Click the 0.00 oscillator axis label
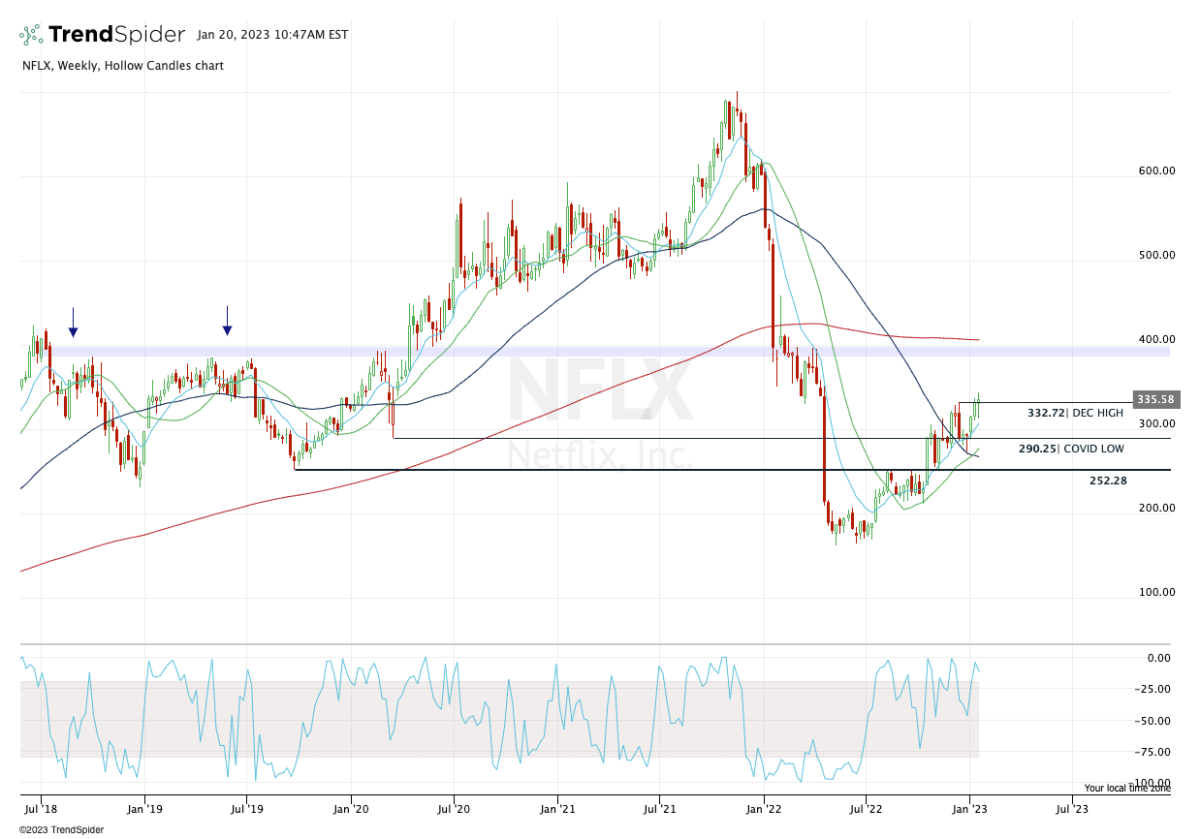This screenshot has width=1200, height=839. point(1161,658)
